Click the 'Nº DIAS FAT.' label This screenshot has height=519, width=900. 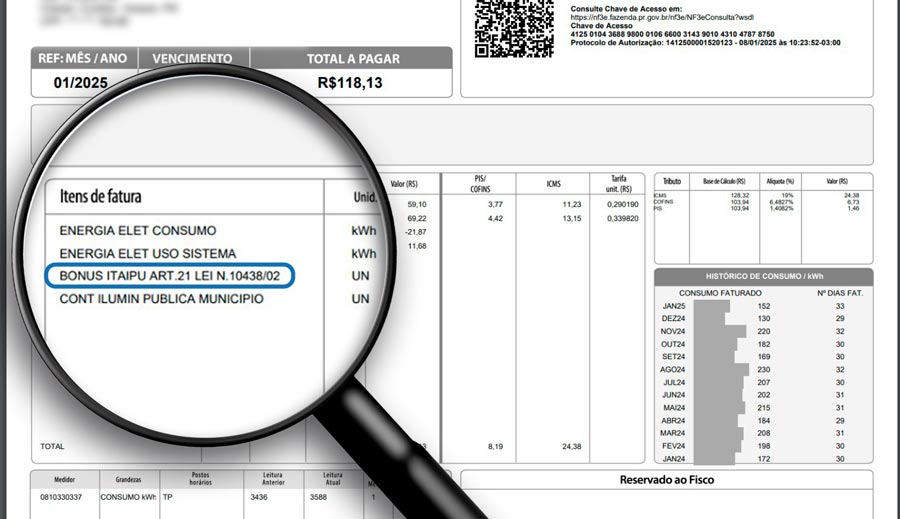(x=840, y=293)
